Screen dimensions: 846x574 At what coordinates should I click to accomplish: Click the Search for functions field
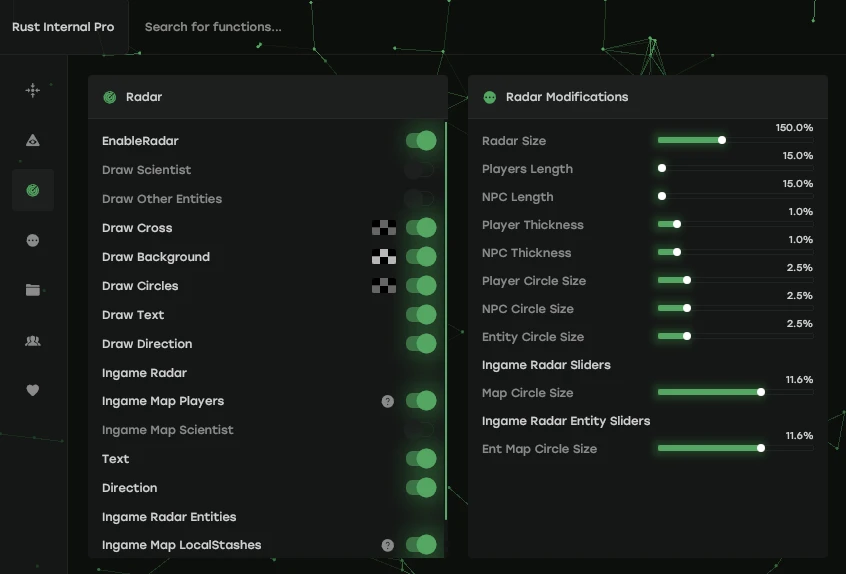(213, 27)
